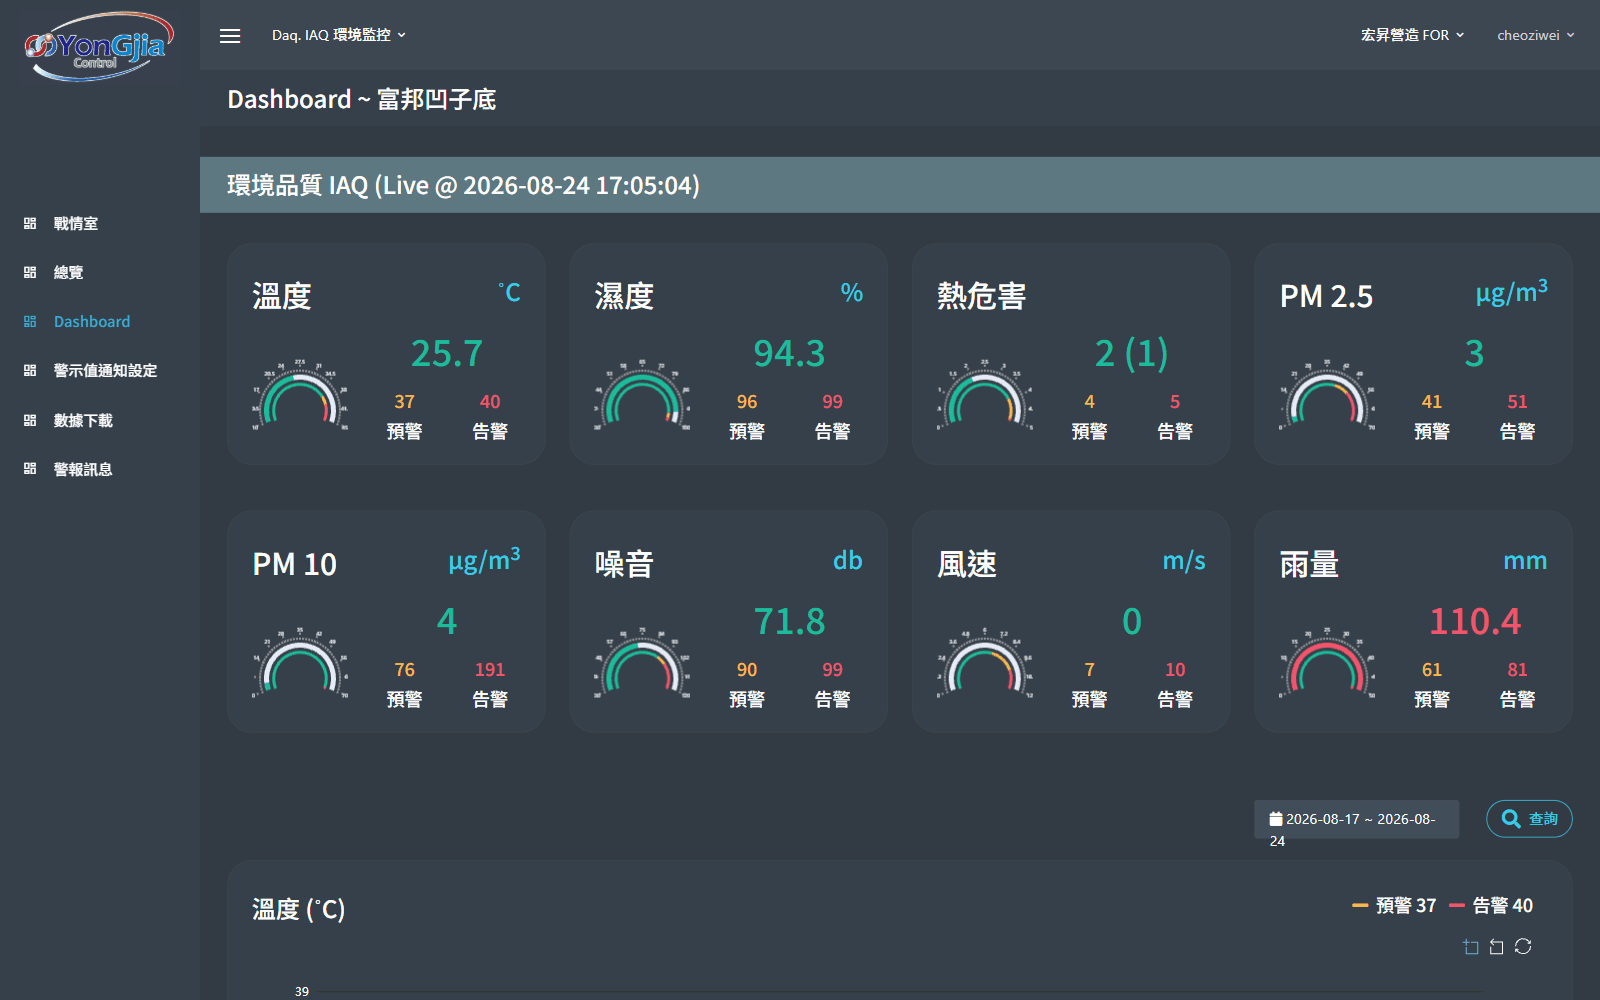The image size is (1600, 1000).
Task: Toggle the 預警 37 chart legend
Action: click(1394, 906)
